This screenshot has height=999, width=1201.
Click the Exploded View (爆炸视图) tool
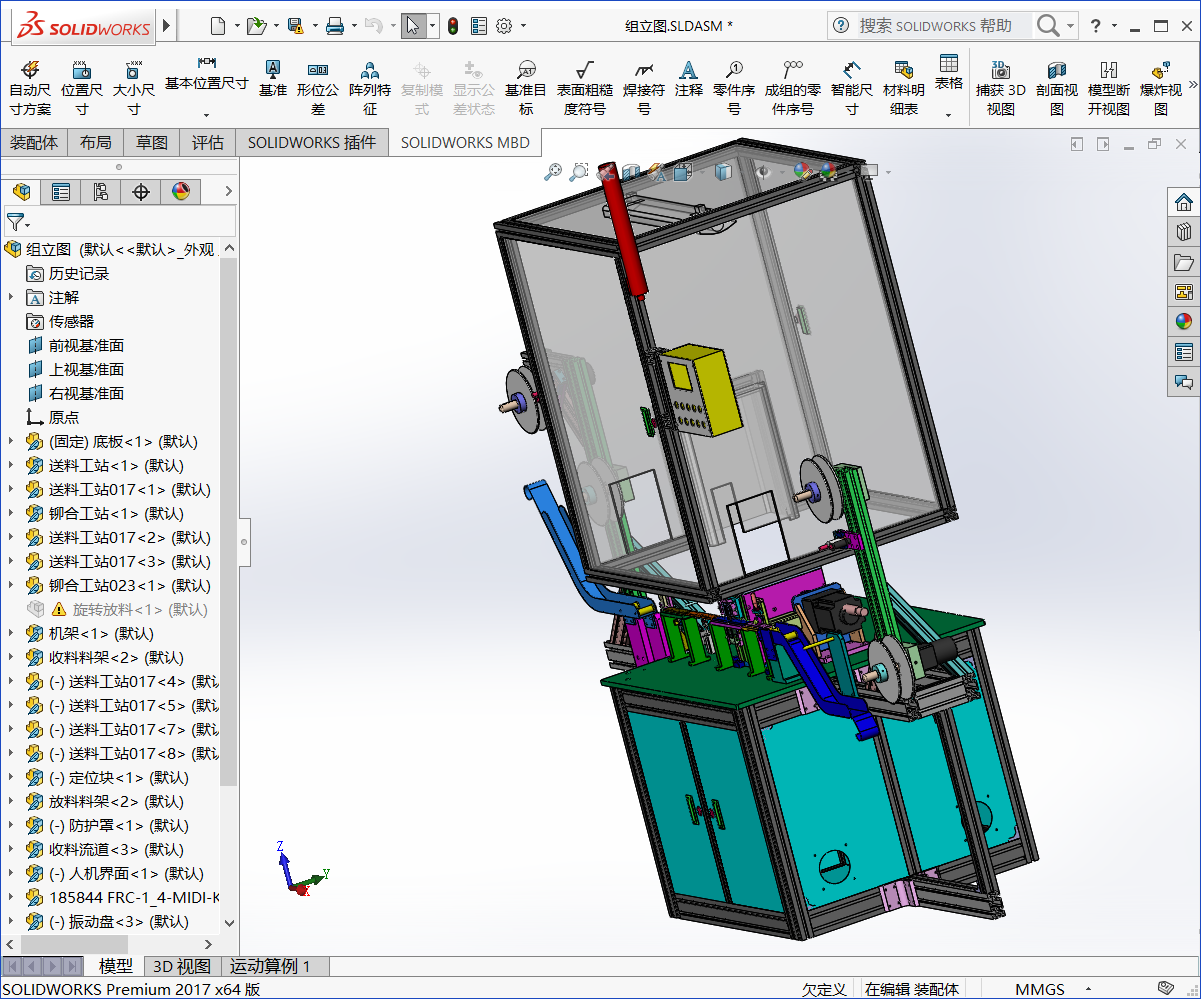[1161, 86]
